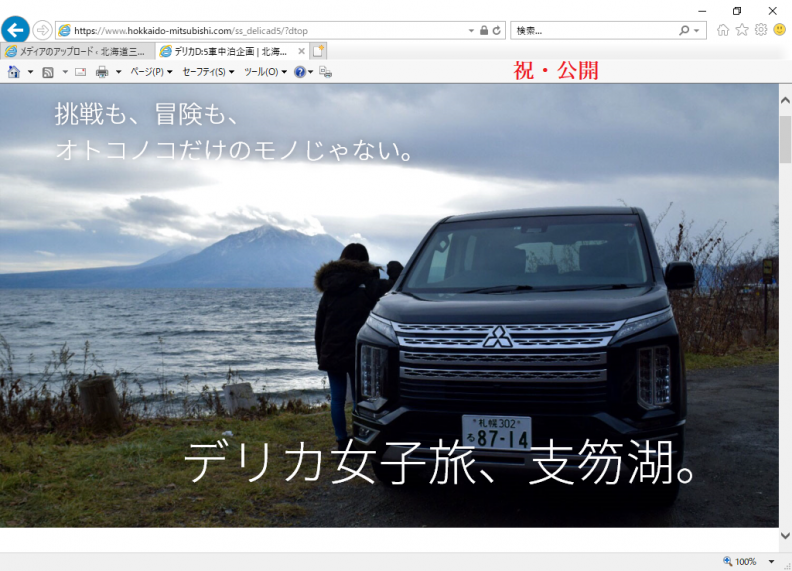Click the zoom magnifier icon in status bar
The width and height of the screenshot is (792, 571).
(x=727, y=561)
